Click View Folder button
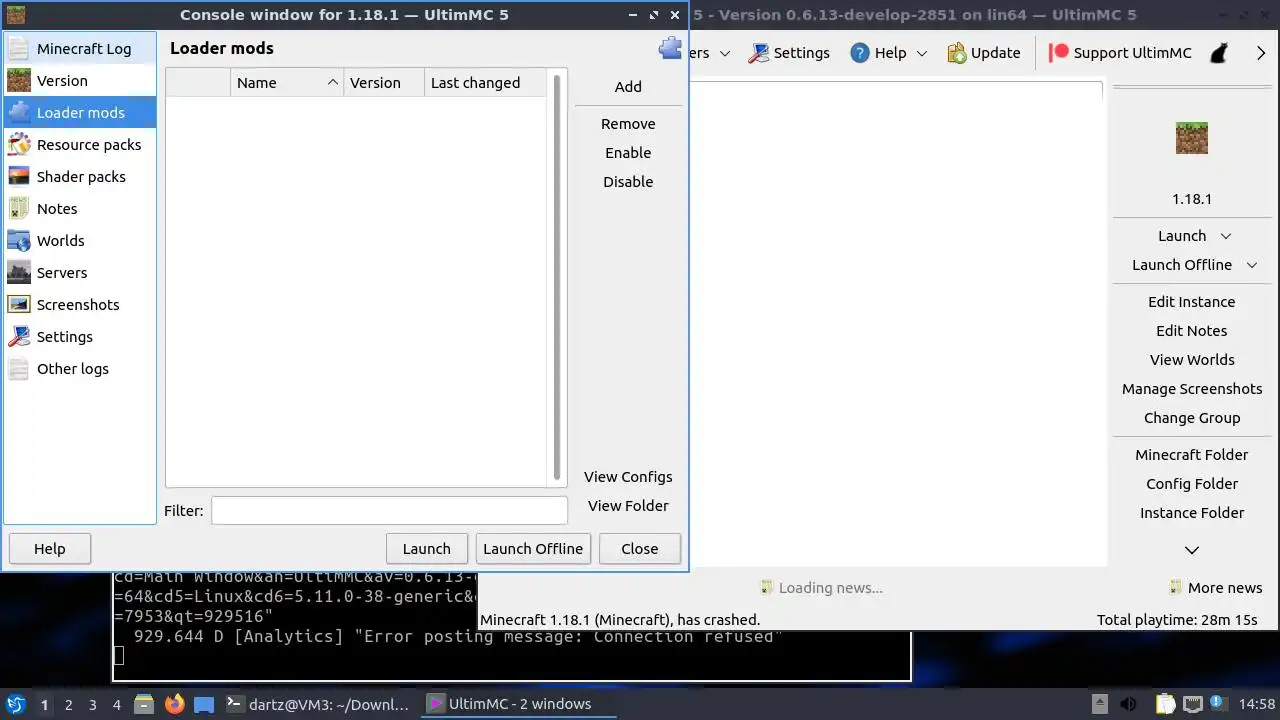 [x=628, y=506]
